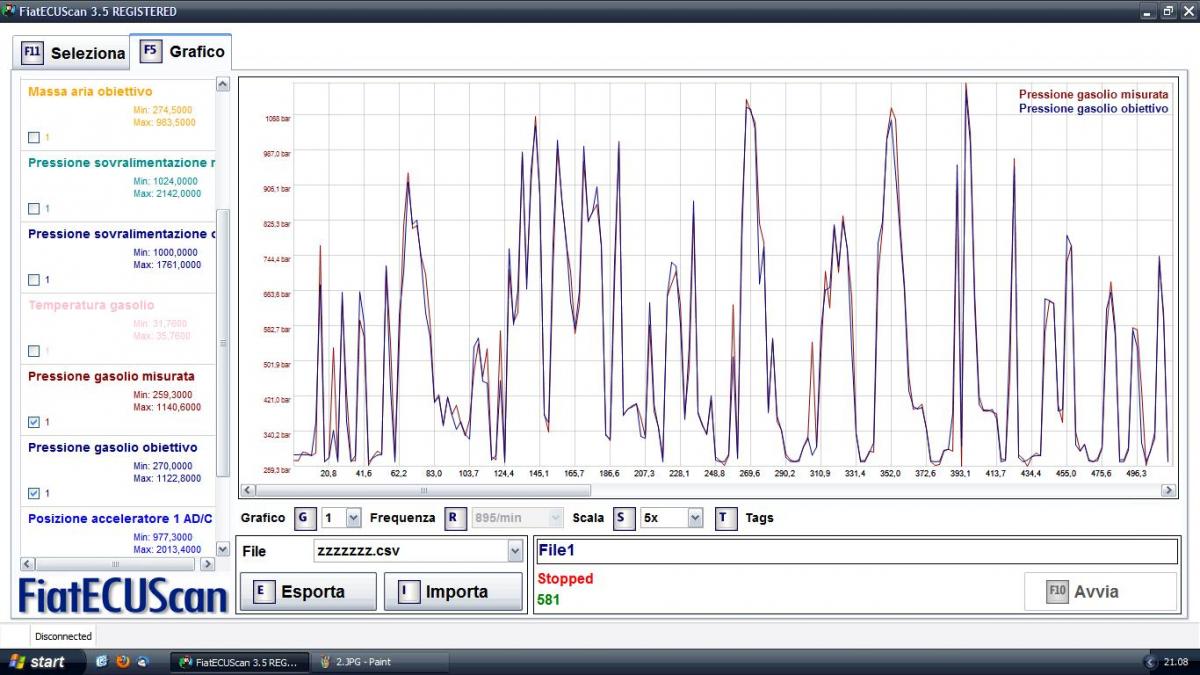Click Pressione gasolio obiettivo in the graph legend
1200x675 pixels.
(1093, 108)
